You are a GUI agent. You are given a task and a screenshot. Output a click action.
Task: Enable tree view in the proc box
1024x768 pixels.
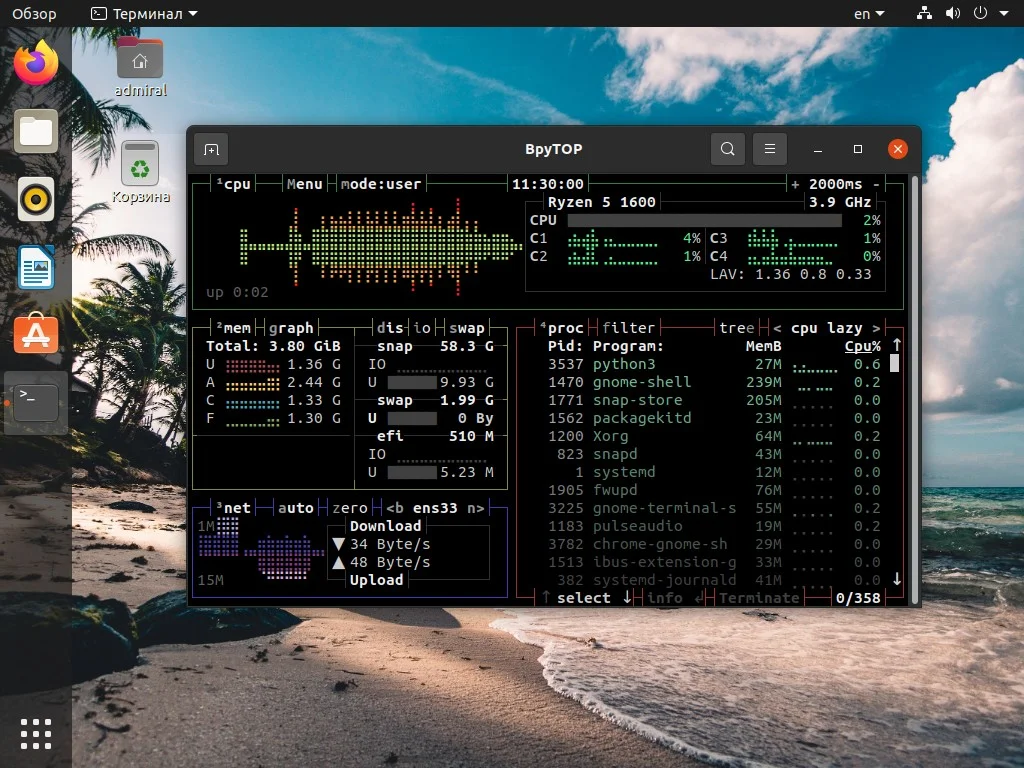pos(737,327)
